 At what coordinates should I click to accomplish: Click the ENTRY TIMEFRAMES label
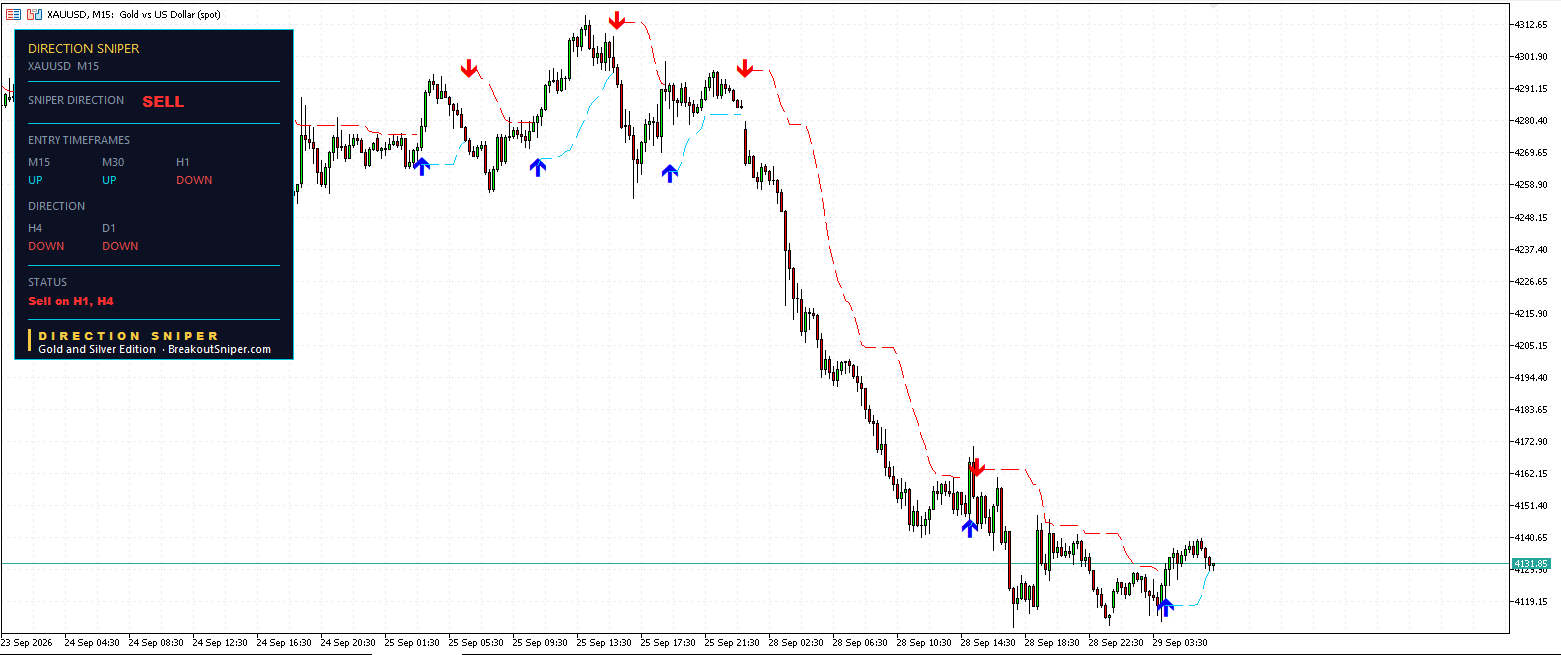[x=79, y=140]
